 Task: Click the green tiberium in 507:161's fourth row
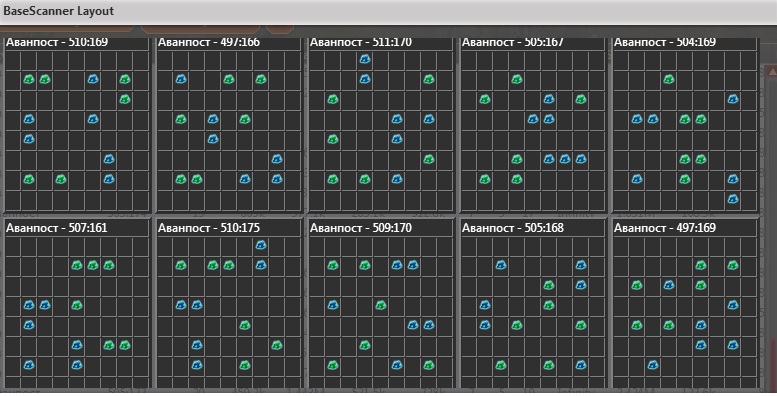tap(77, 305)
